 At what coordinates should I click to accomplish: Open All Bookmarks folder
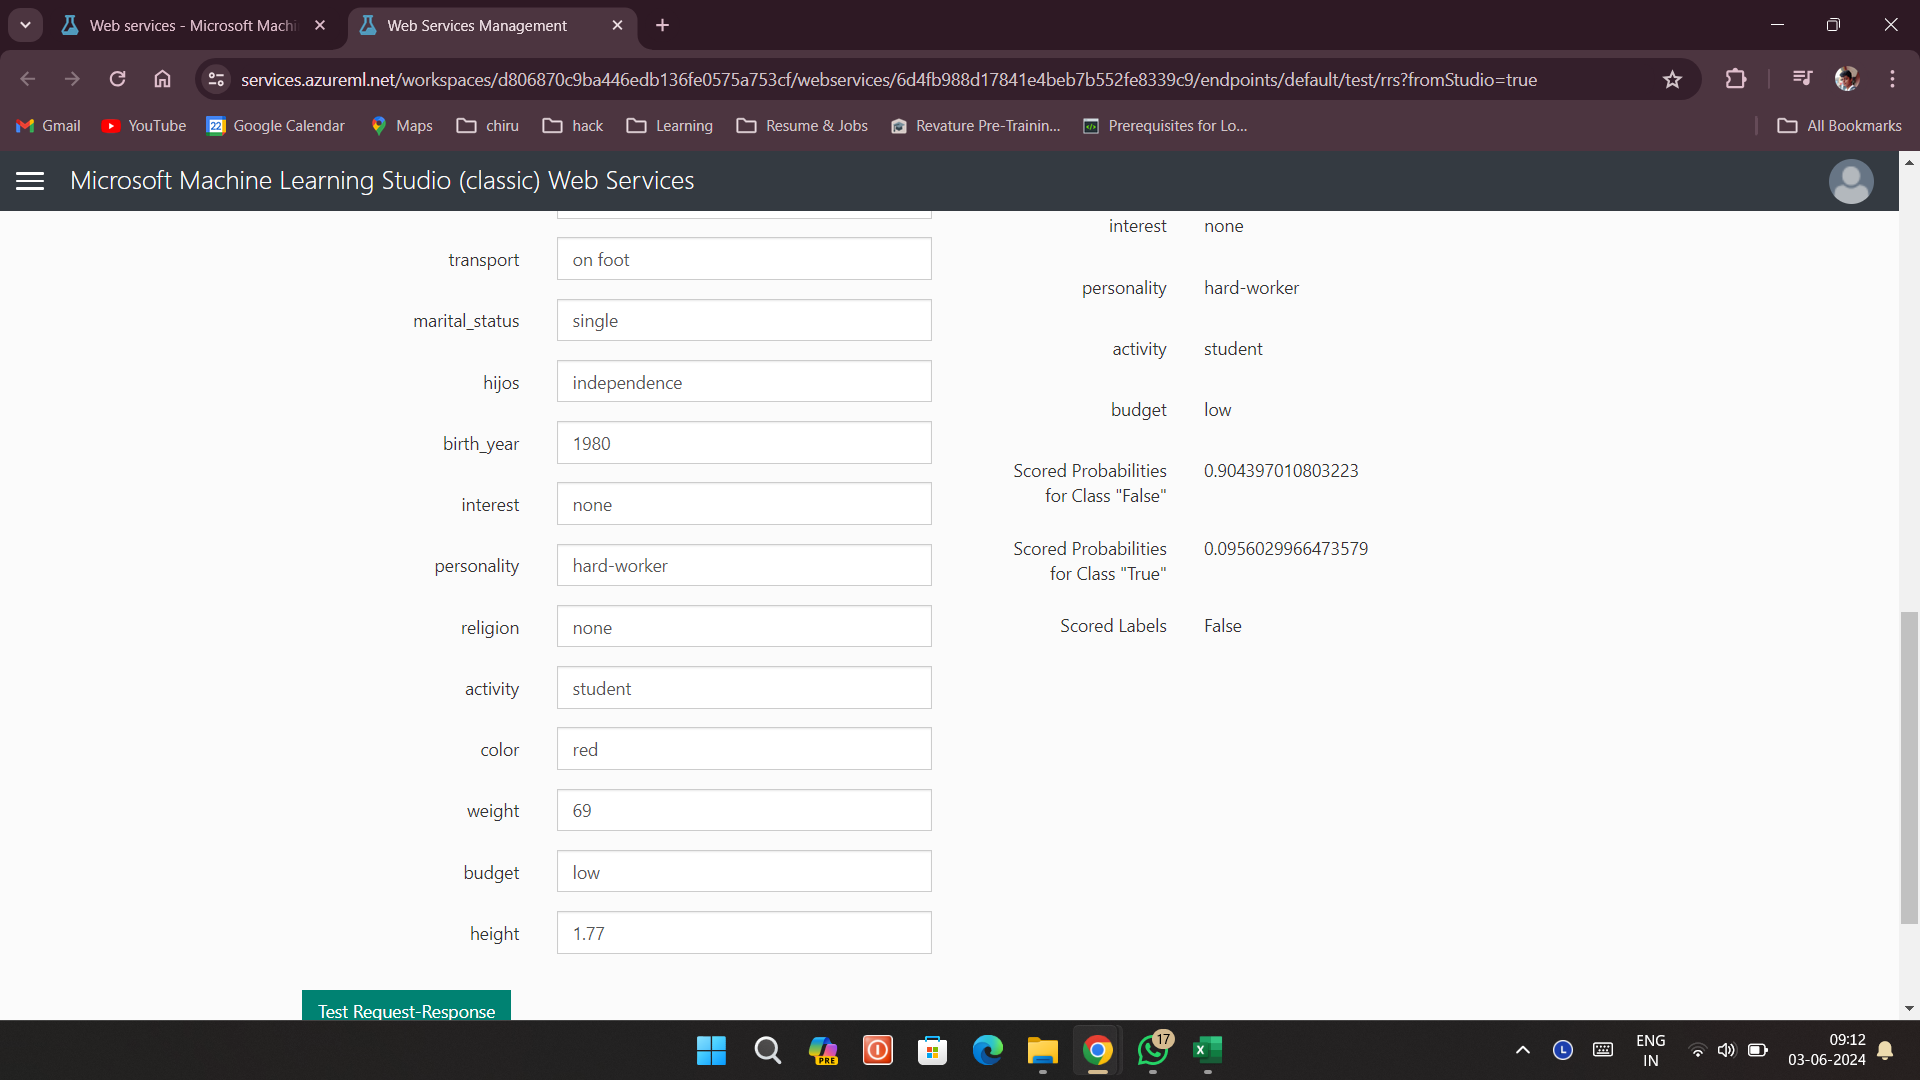[x=1839, y=126]
